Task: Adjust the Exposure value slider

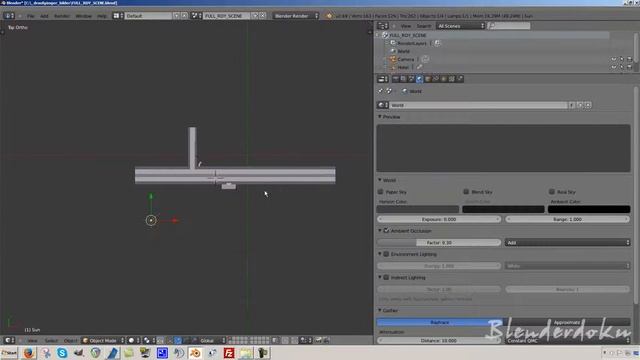Action: (x=439, y=219)
